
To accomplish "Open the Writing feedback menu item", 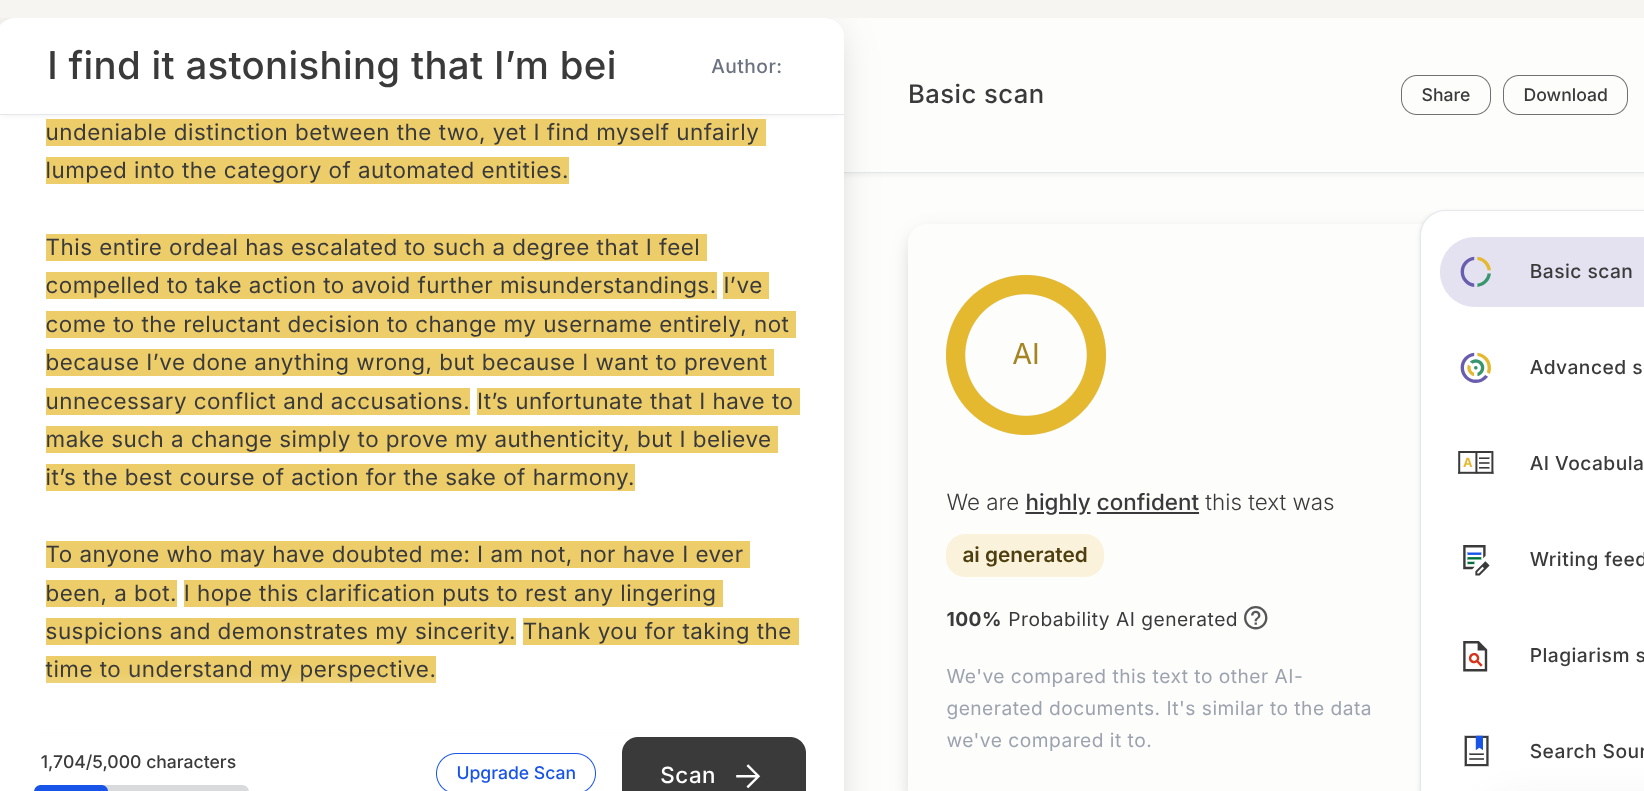I will 1585,559.
